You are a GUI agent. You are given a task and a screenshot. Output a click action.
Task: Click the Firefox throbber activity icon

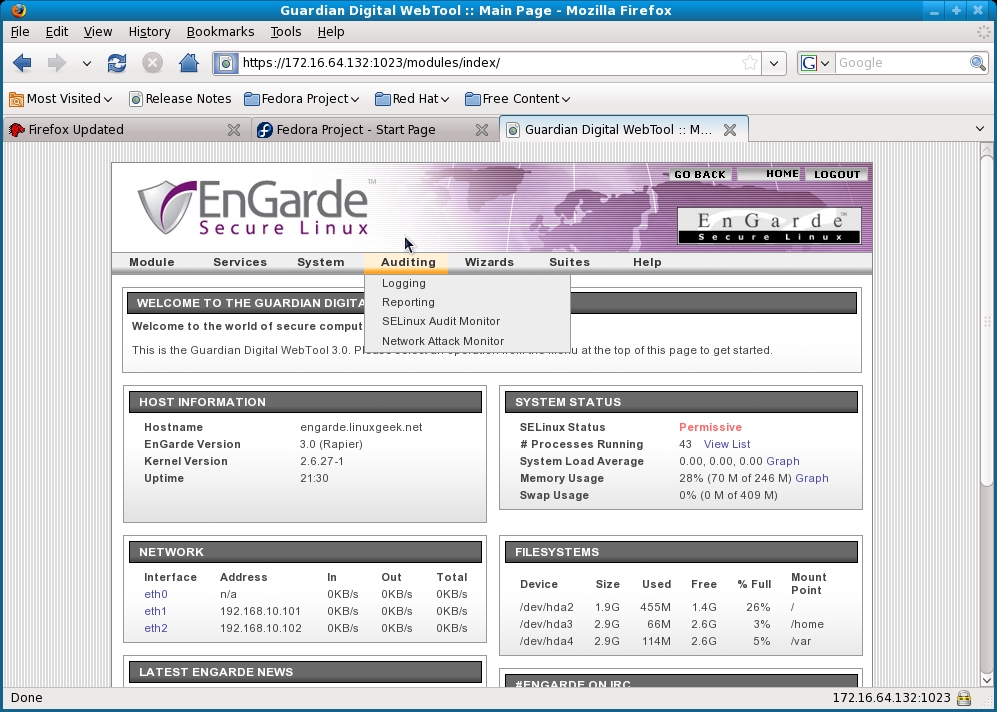[983, 32]
